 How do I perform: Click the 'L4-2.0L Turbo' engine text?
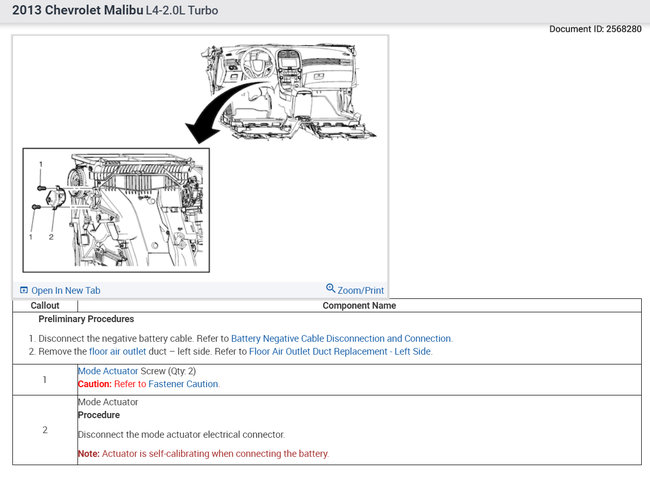point(182,10)
